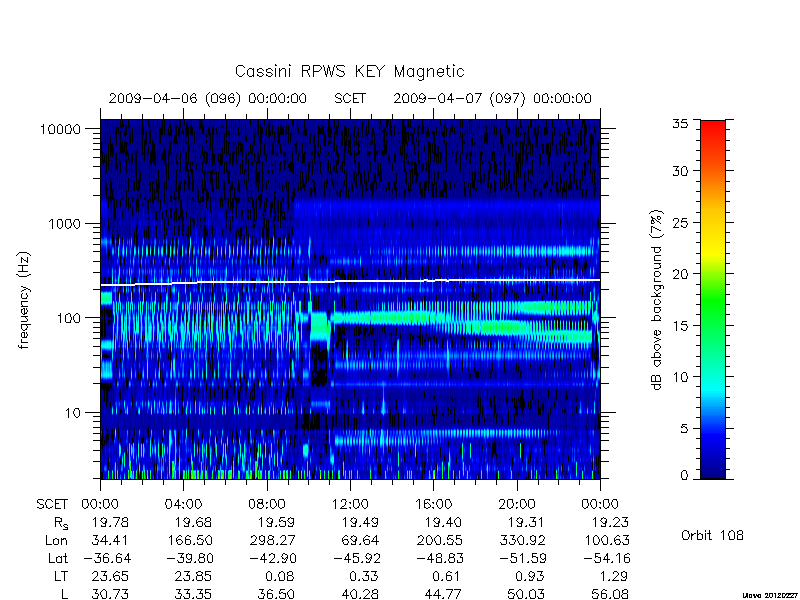Click the Lat row label

58,559
